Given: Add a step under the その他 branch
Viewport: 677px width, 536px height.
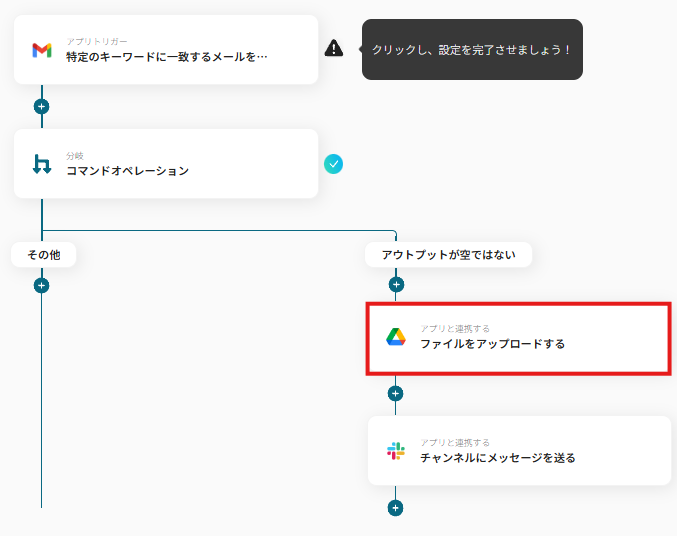Looking at the screenshot, I should (41, 285).
